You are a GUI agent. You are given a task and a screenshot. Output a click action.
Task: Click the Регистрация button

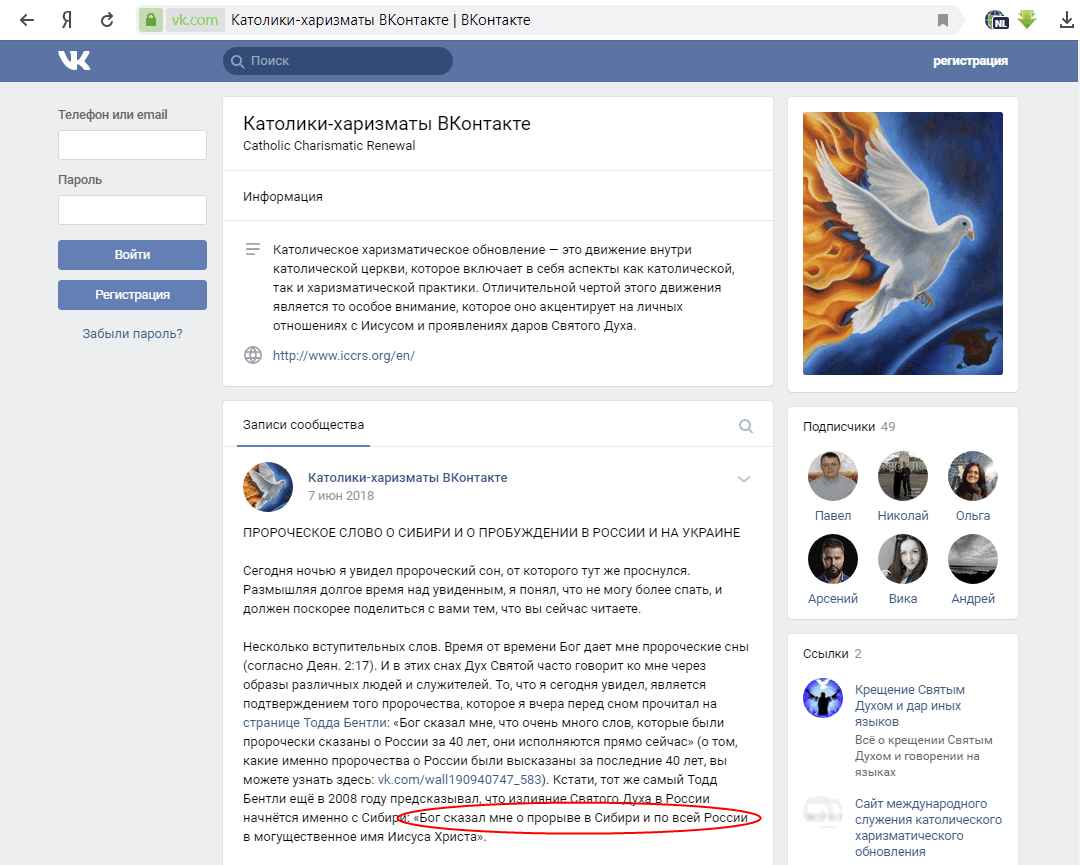tap(132, 294)
